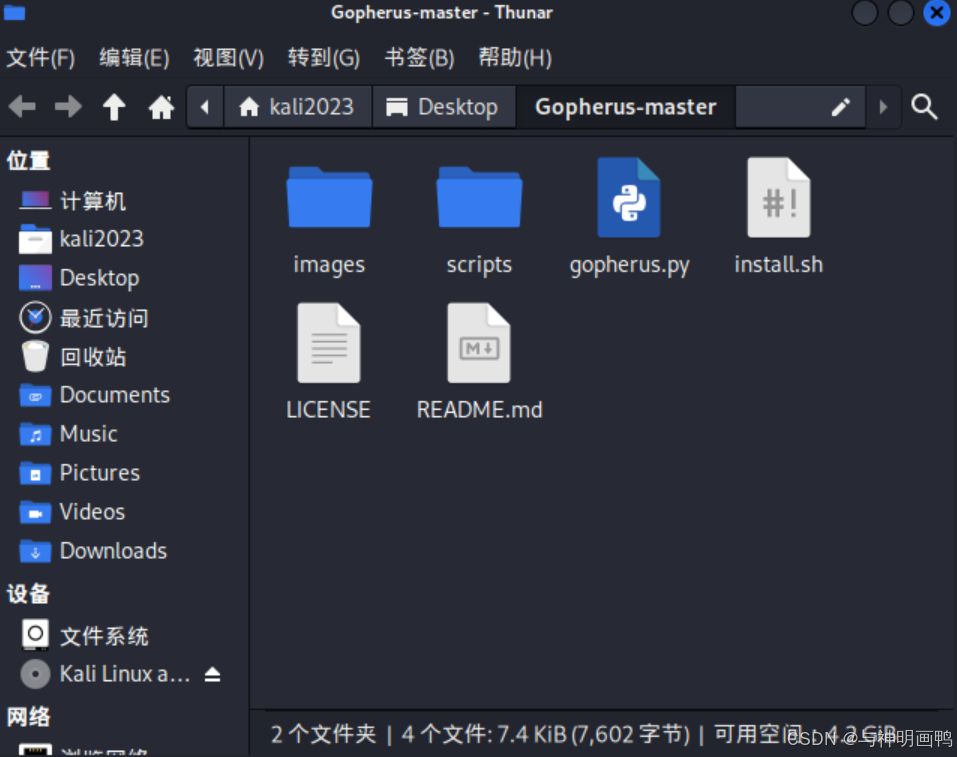Select the images folder icon
Viewport: 957px width, 757px height.
tap(329, 197)
